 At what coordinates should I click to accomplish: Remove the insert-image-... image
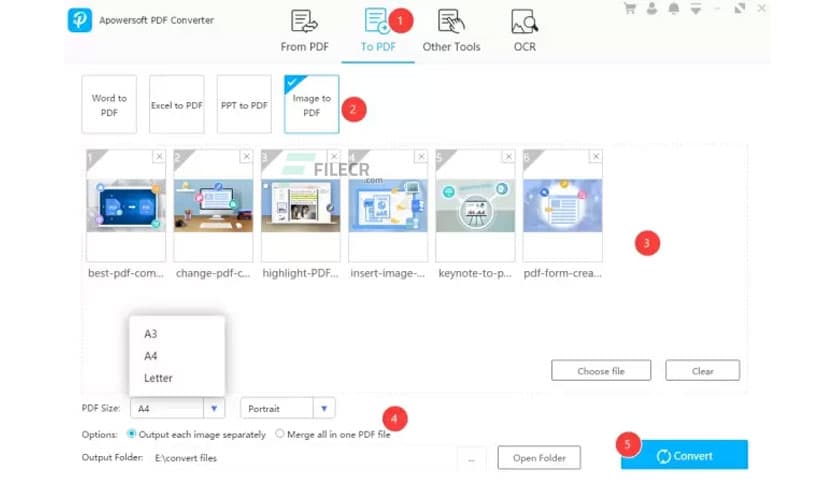pyautogui.click(x=421, y=156)
